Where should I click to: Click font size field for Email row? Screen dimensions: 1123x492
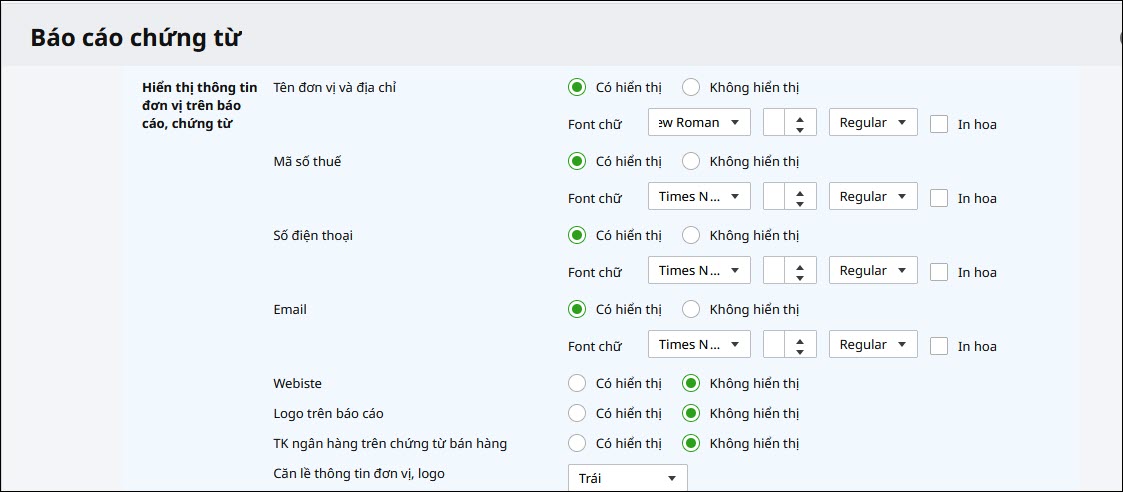(774, 344)
